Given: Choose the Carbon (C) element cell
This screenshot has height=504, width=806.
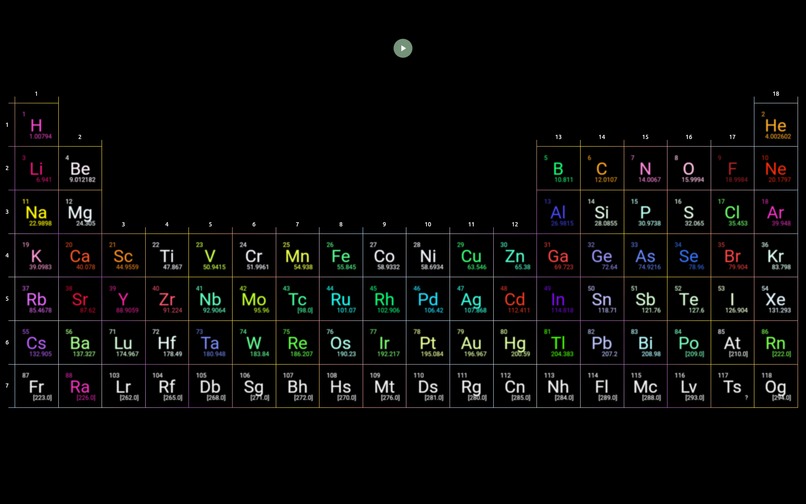Looking at the screenshot, I should (x=602, y=169).
